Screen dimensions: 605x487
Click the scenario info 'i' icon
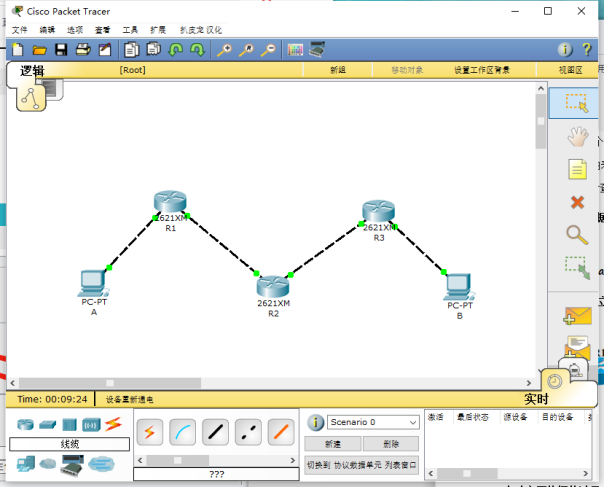click(316, 423)
